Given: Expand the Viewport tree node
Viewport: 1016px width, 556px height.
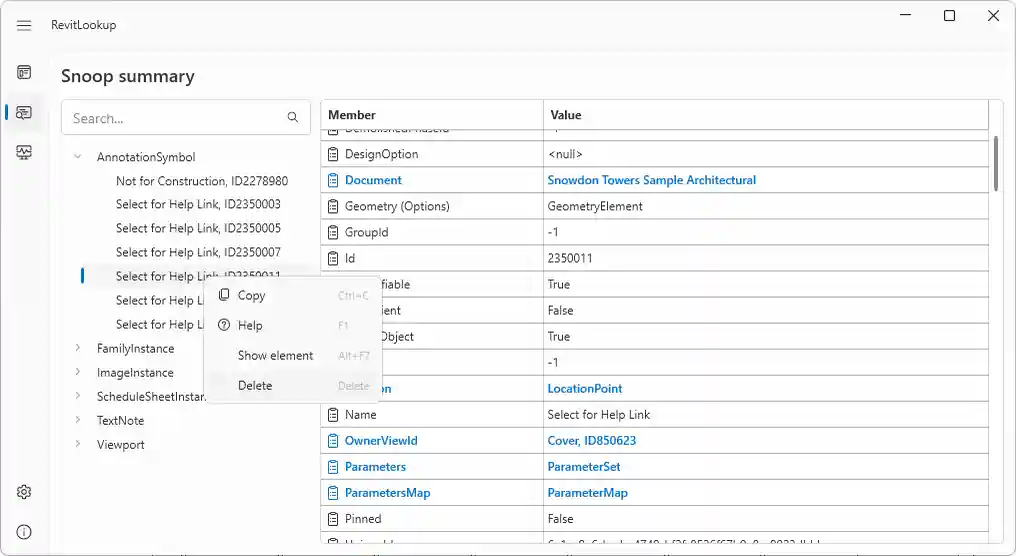Looking at the screenshot, I should (x=78, y=445).
